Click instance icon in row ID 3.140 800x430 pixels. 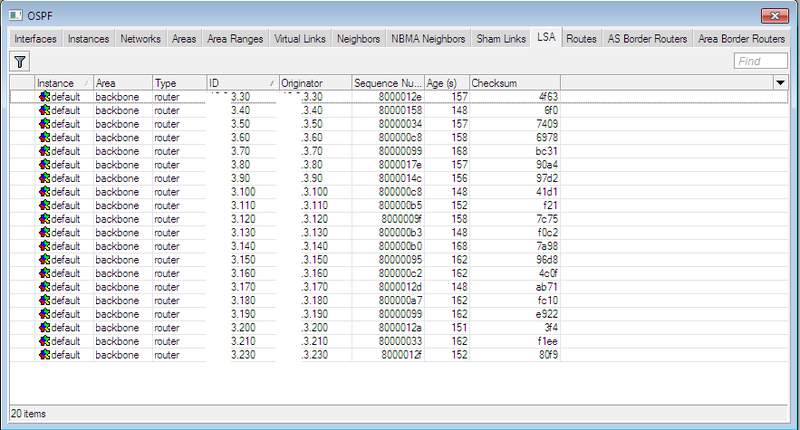click(x=44, y=246)
